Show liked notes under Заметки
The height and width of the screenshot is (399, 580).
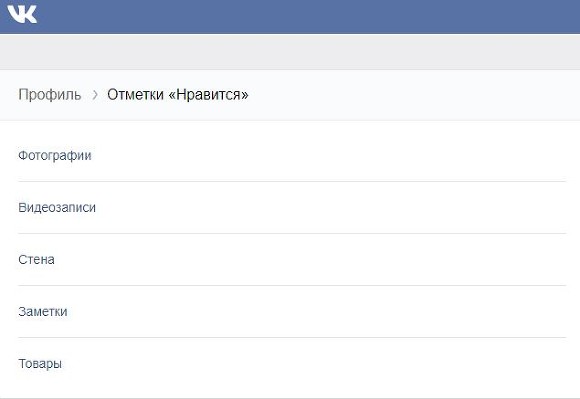pos(43,312)
